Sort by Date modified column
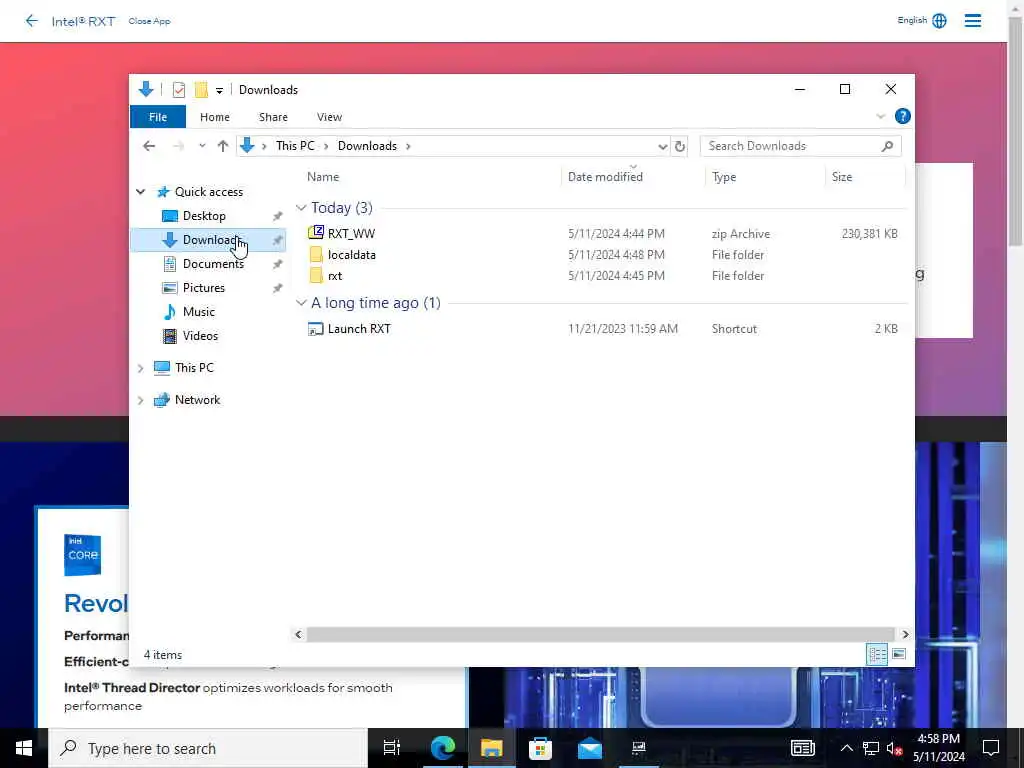This screenshot has height=768, width=1024. tap(605, 177)
